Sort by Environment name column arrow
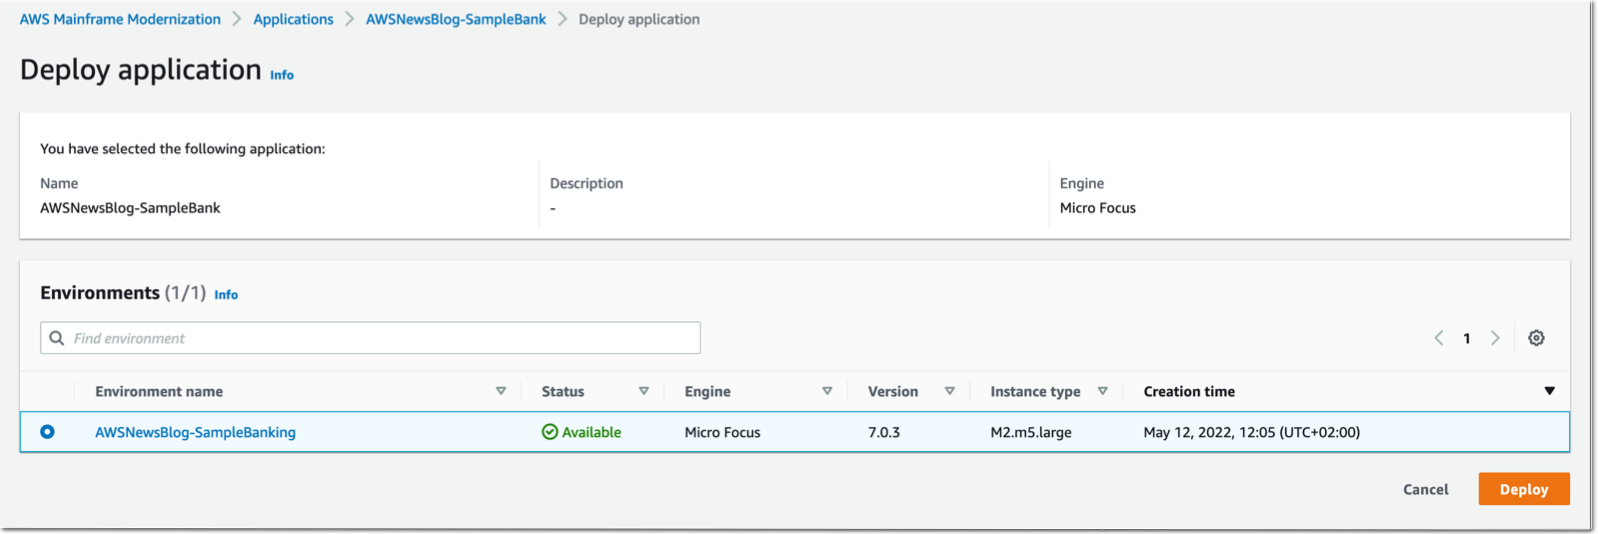Viewport: 1598px width, 534px height. 501,391
